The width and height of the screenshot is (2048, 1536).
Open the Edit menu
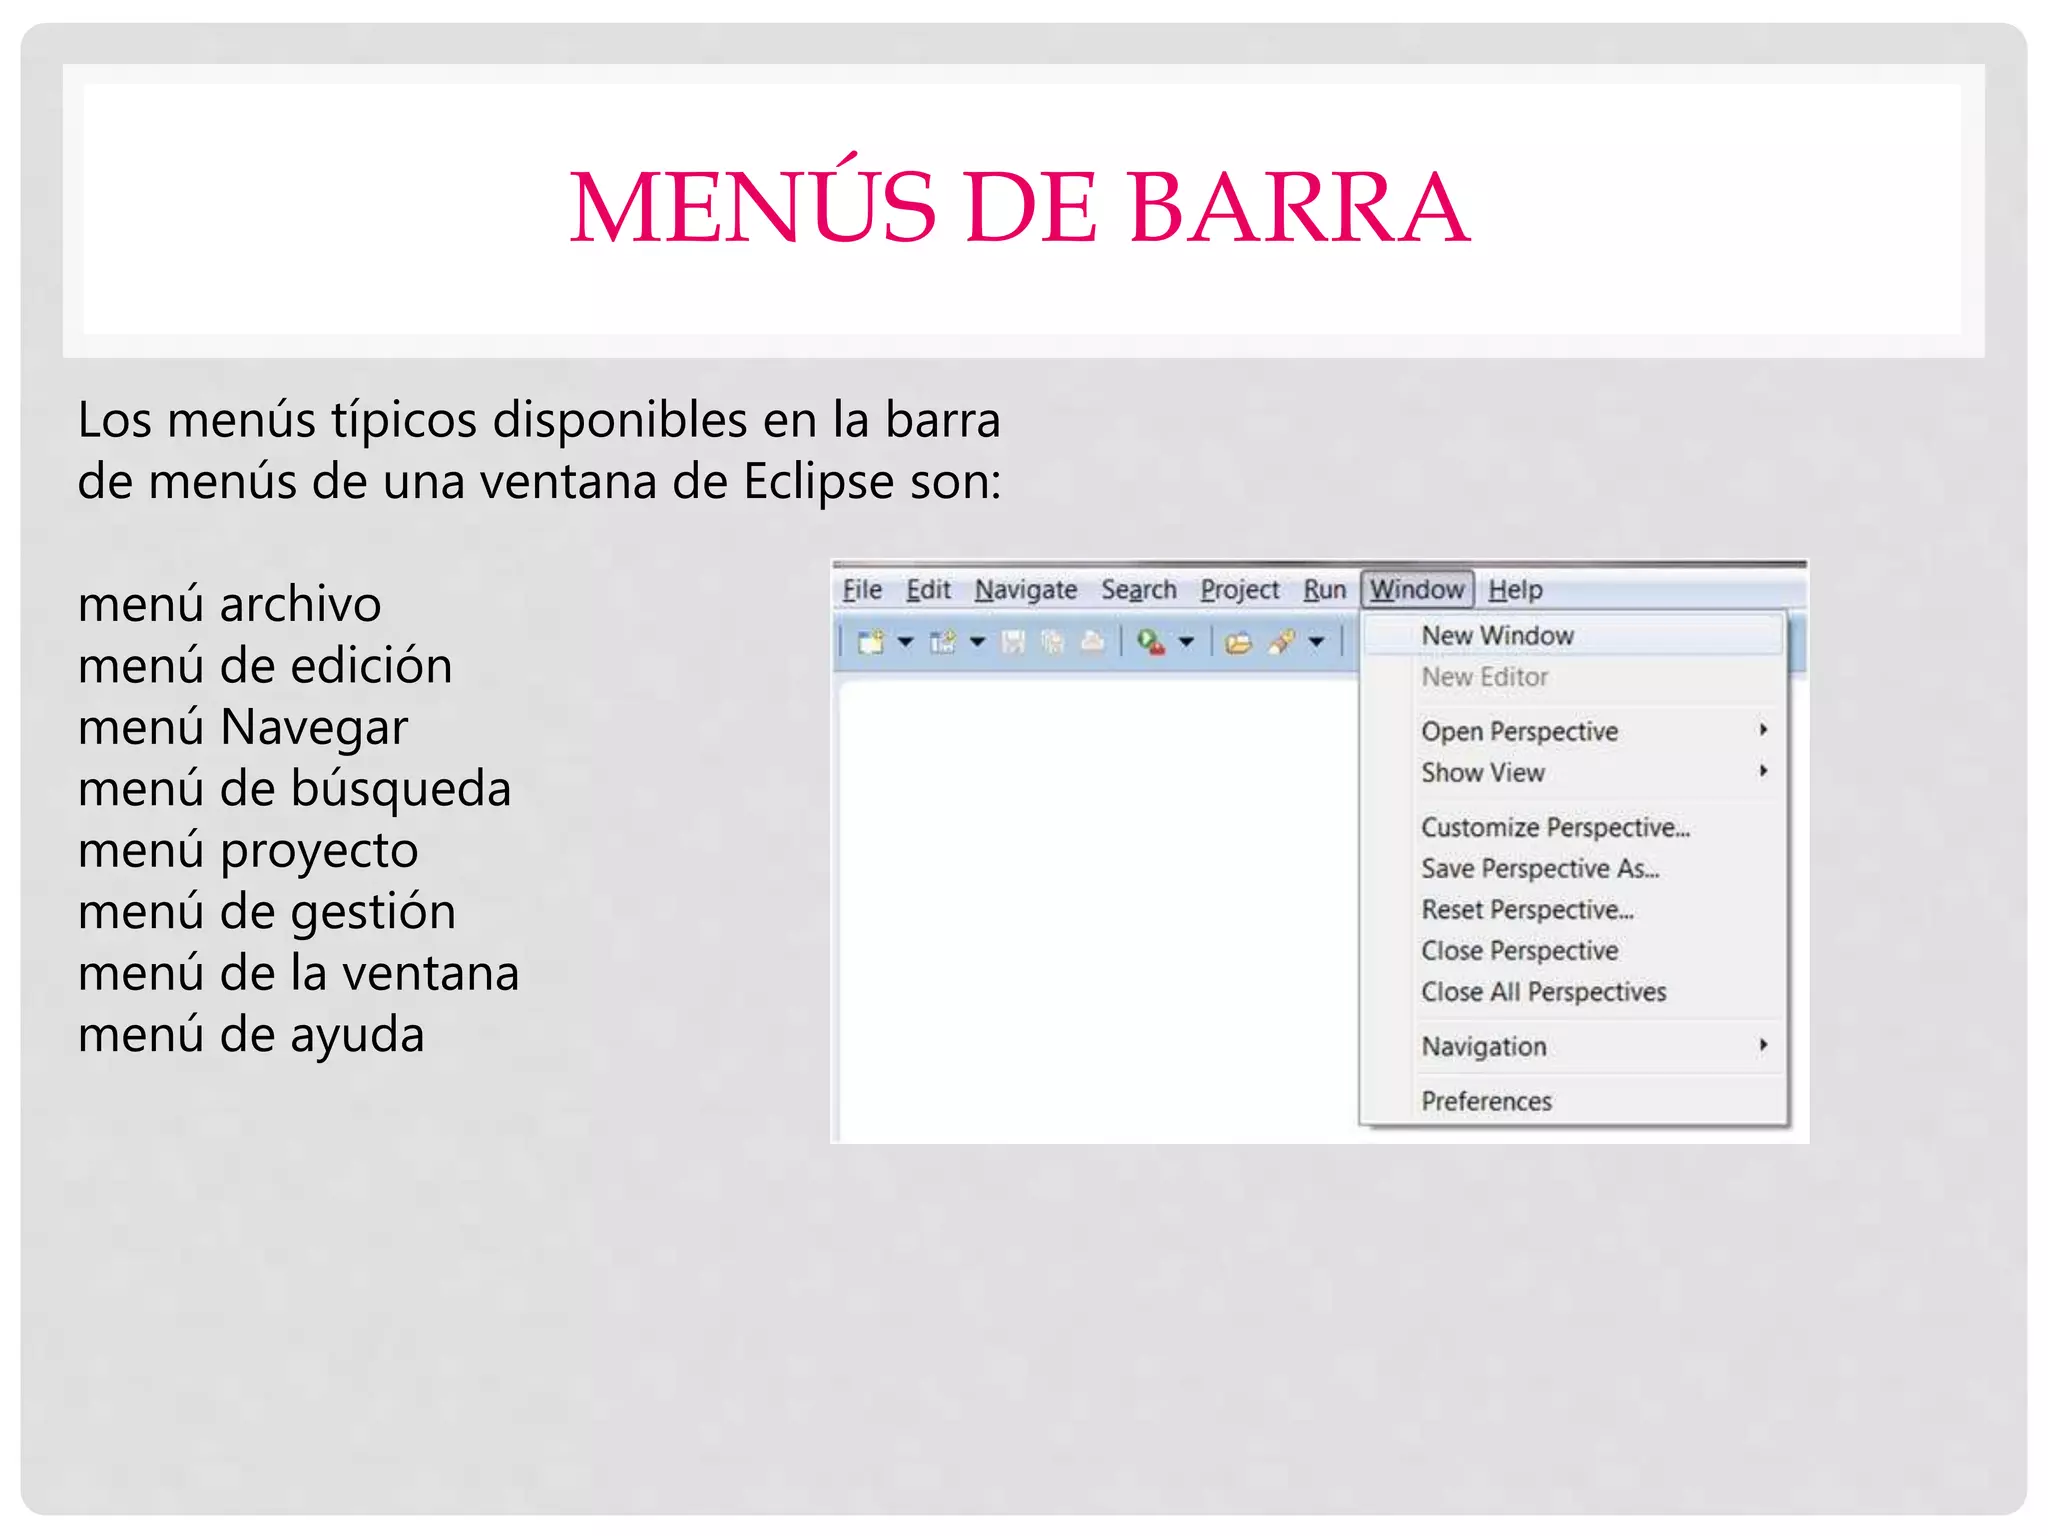coord(928,590)
